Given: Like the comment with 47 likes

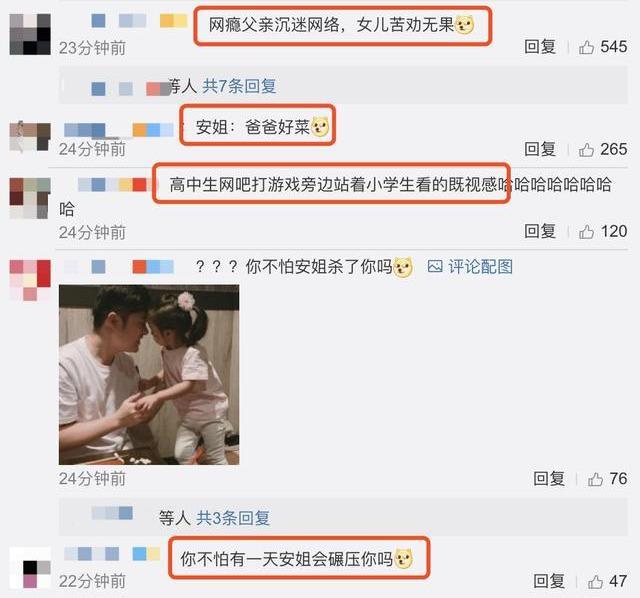Looking at the screenshot, I should point(595,582).
